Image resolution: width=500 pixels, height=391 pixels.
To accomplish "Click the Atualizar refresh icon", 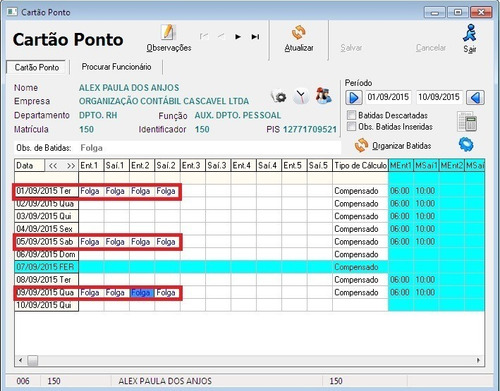I will tap(299, 32).
